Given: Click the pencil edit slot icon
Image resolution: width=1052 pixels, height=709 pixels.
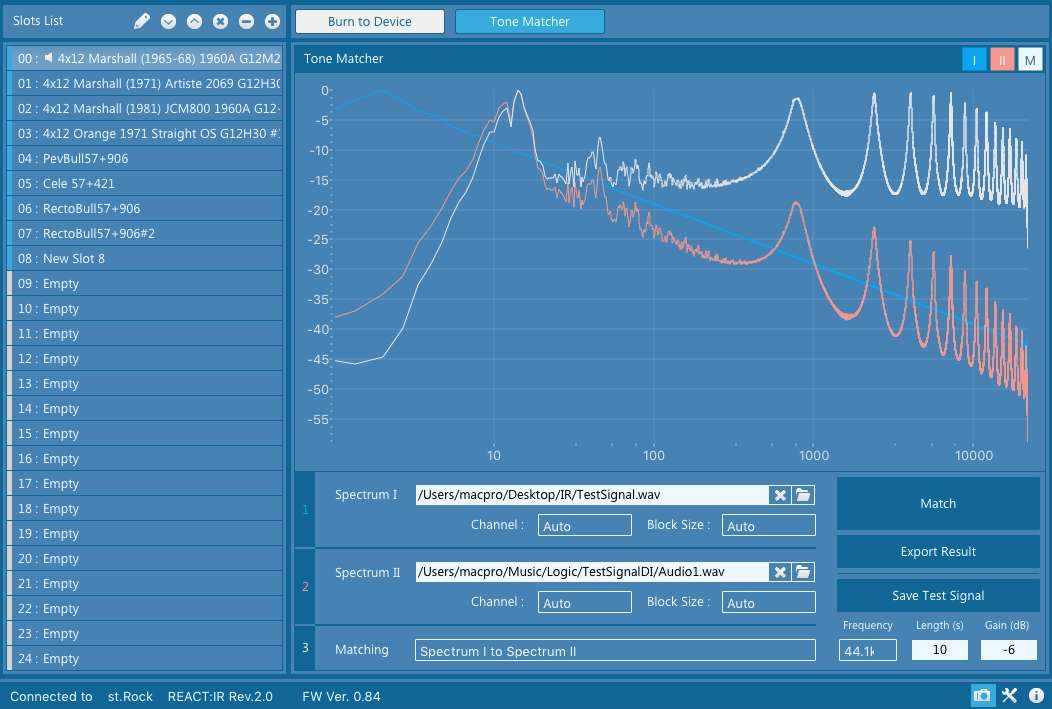Looking at the screenshot, I should coord(142,21).
